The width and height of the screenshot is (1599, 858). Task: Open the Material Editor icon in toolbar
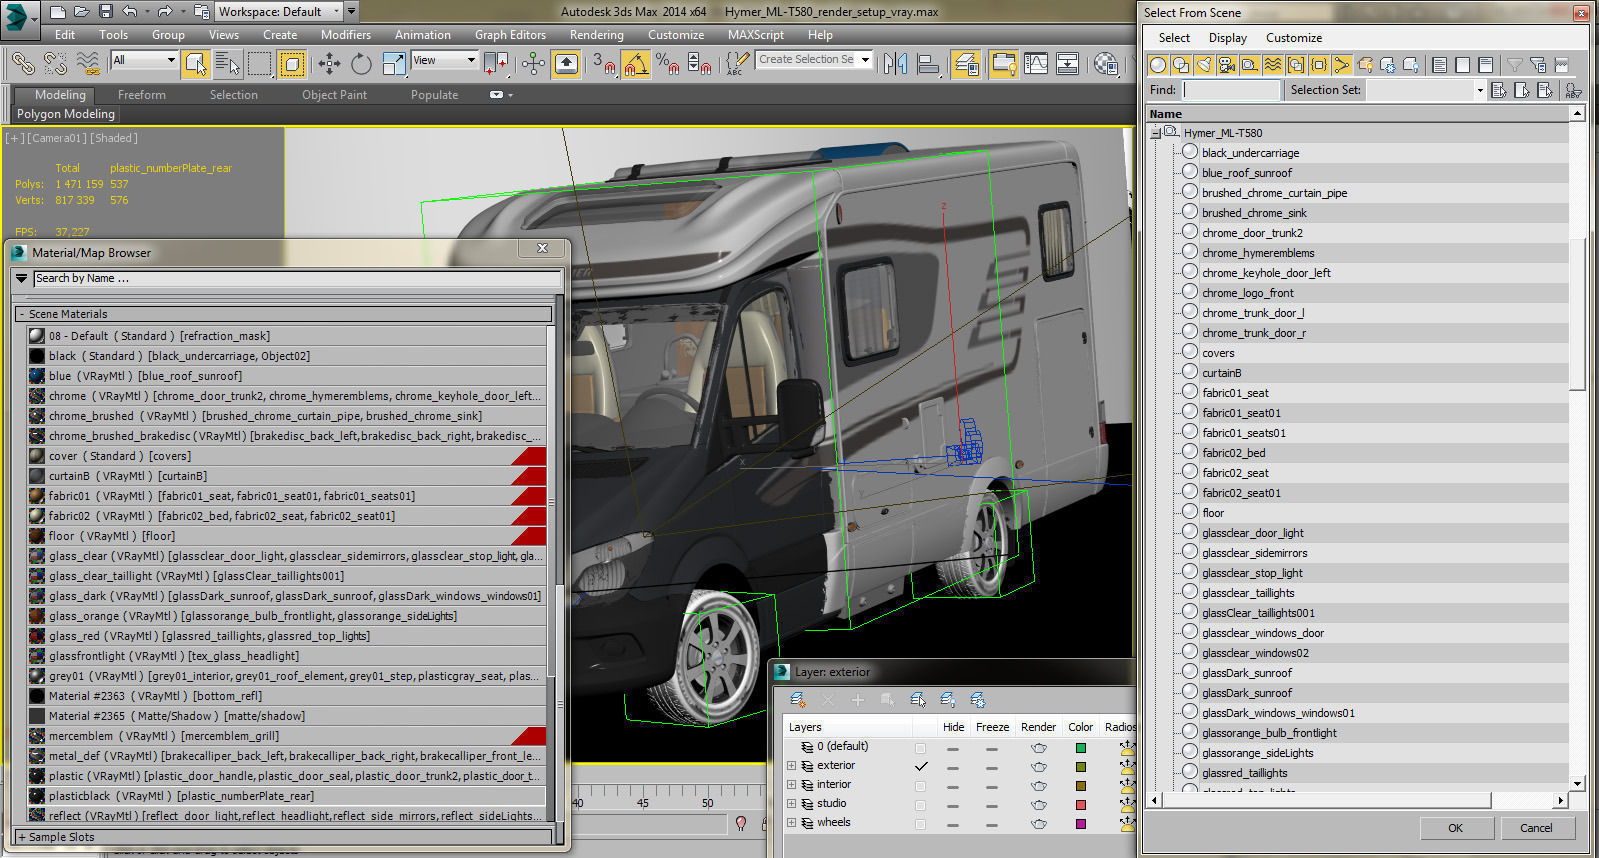tap(1106, 64)
